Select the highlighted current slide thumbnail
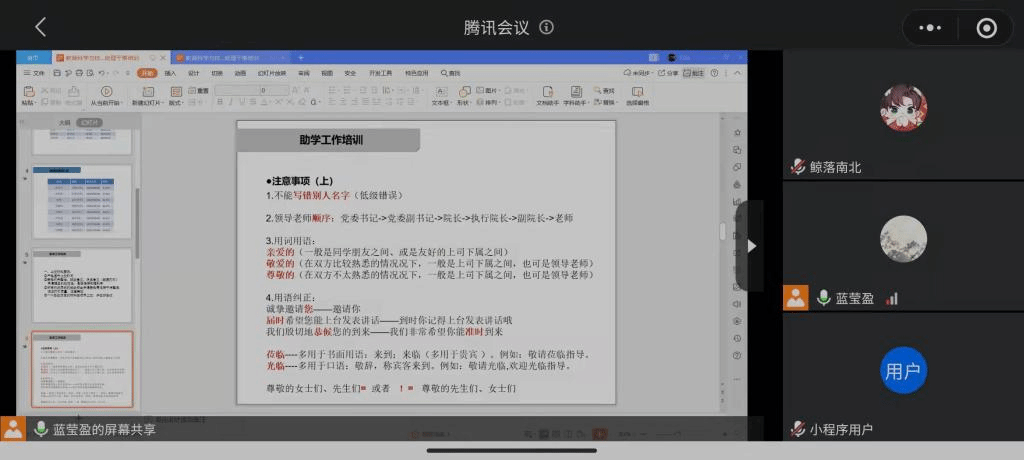Image resolution: width=1024 pixels, height=460 pixels. click(x=81, y=368)
